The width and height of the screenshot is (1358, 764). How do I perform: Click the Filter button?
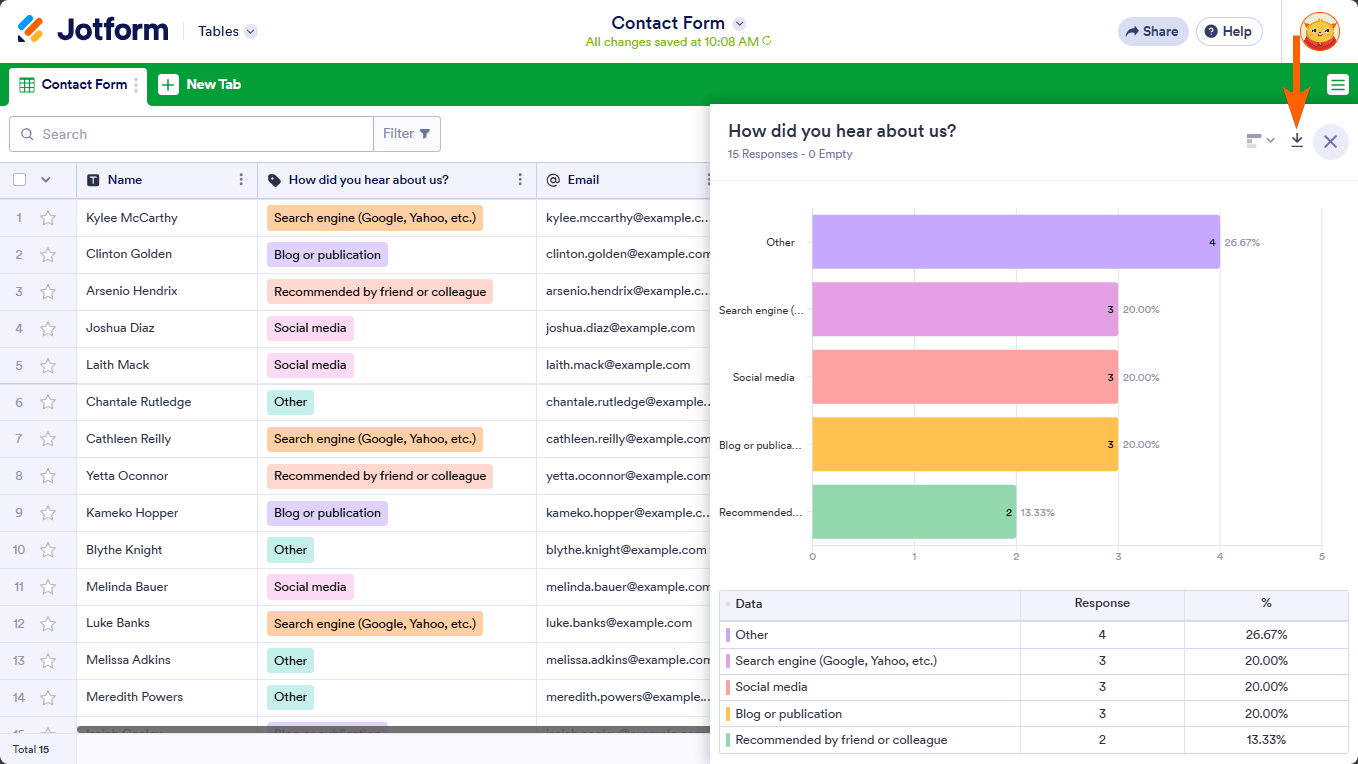(407, 134)
